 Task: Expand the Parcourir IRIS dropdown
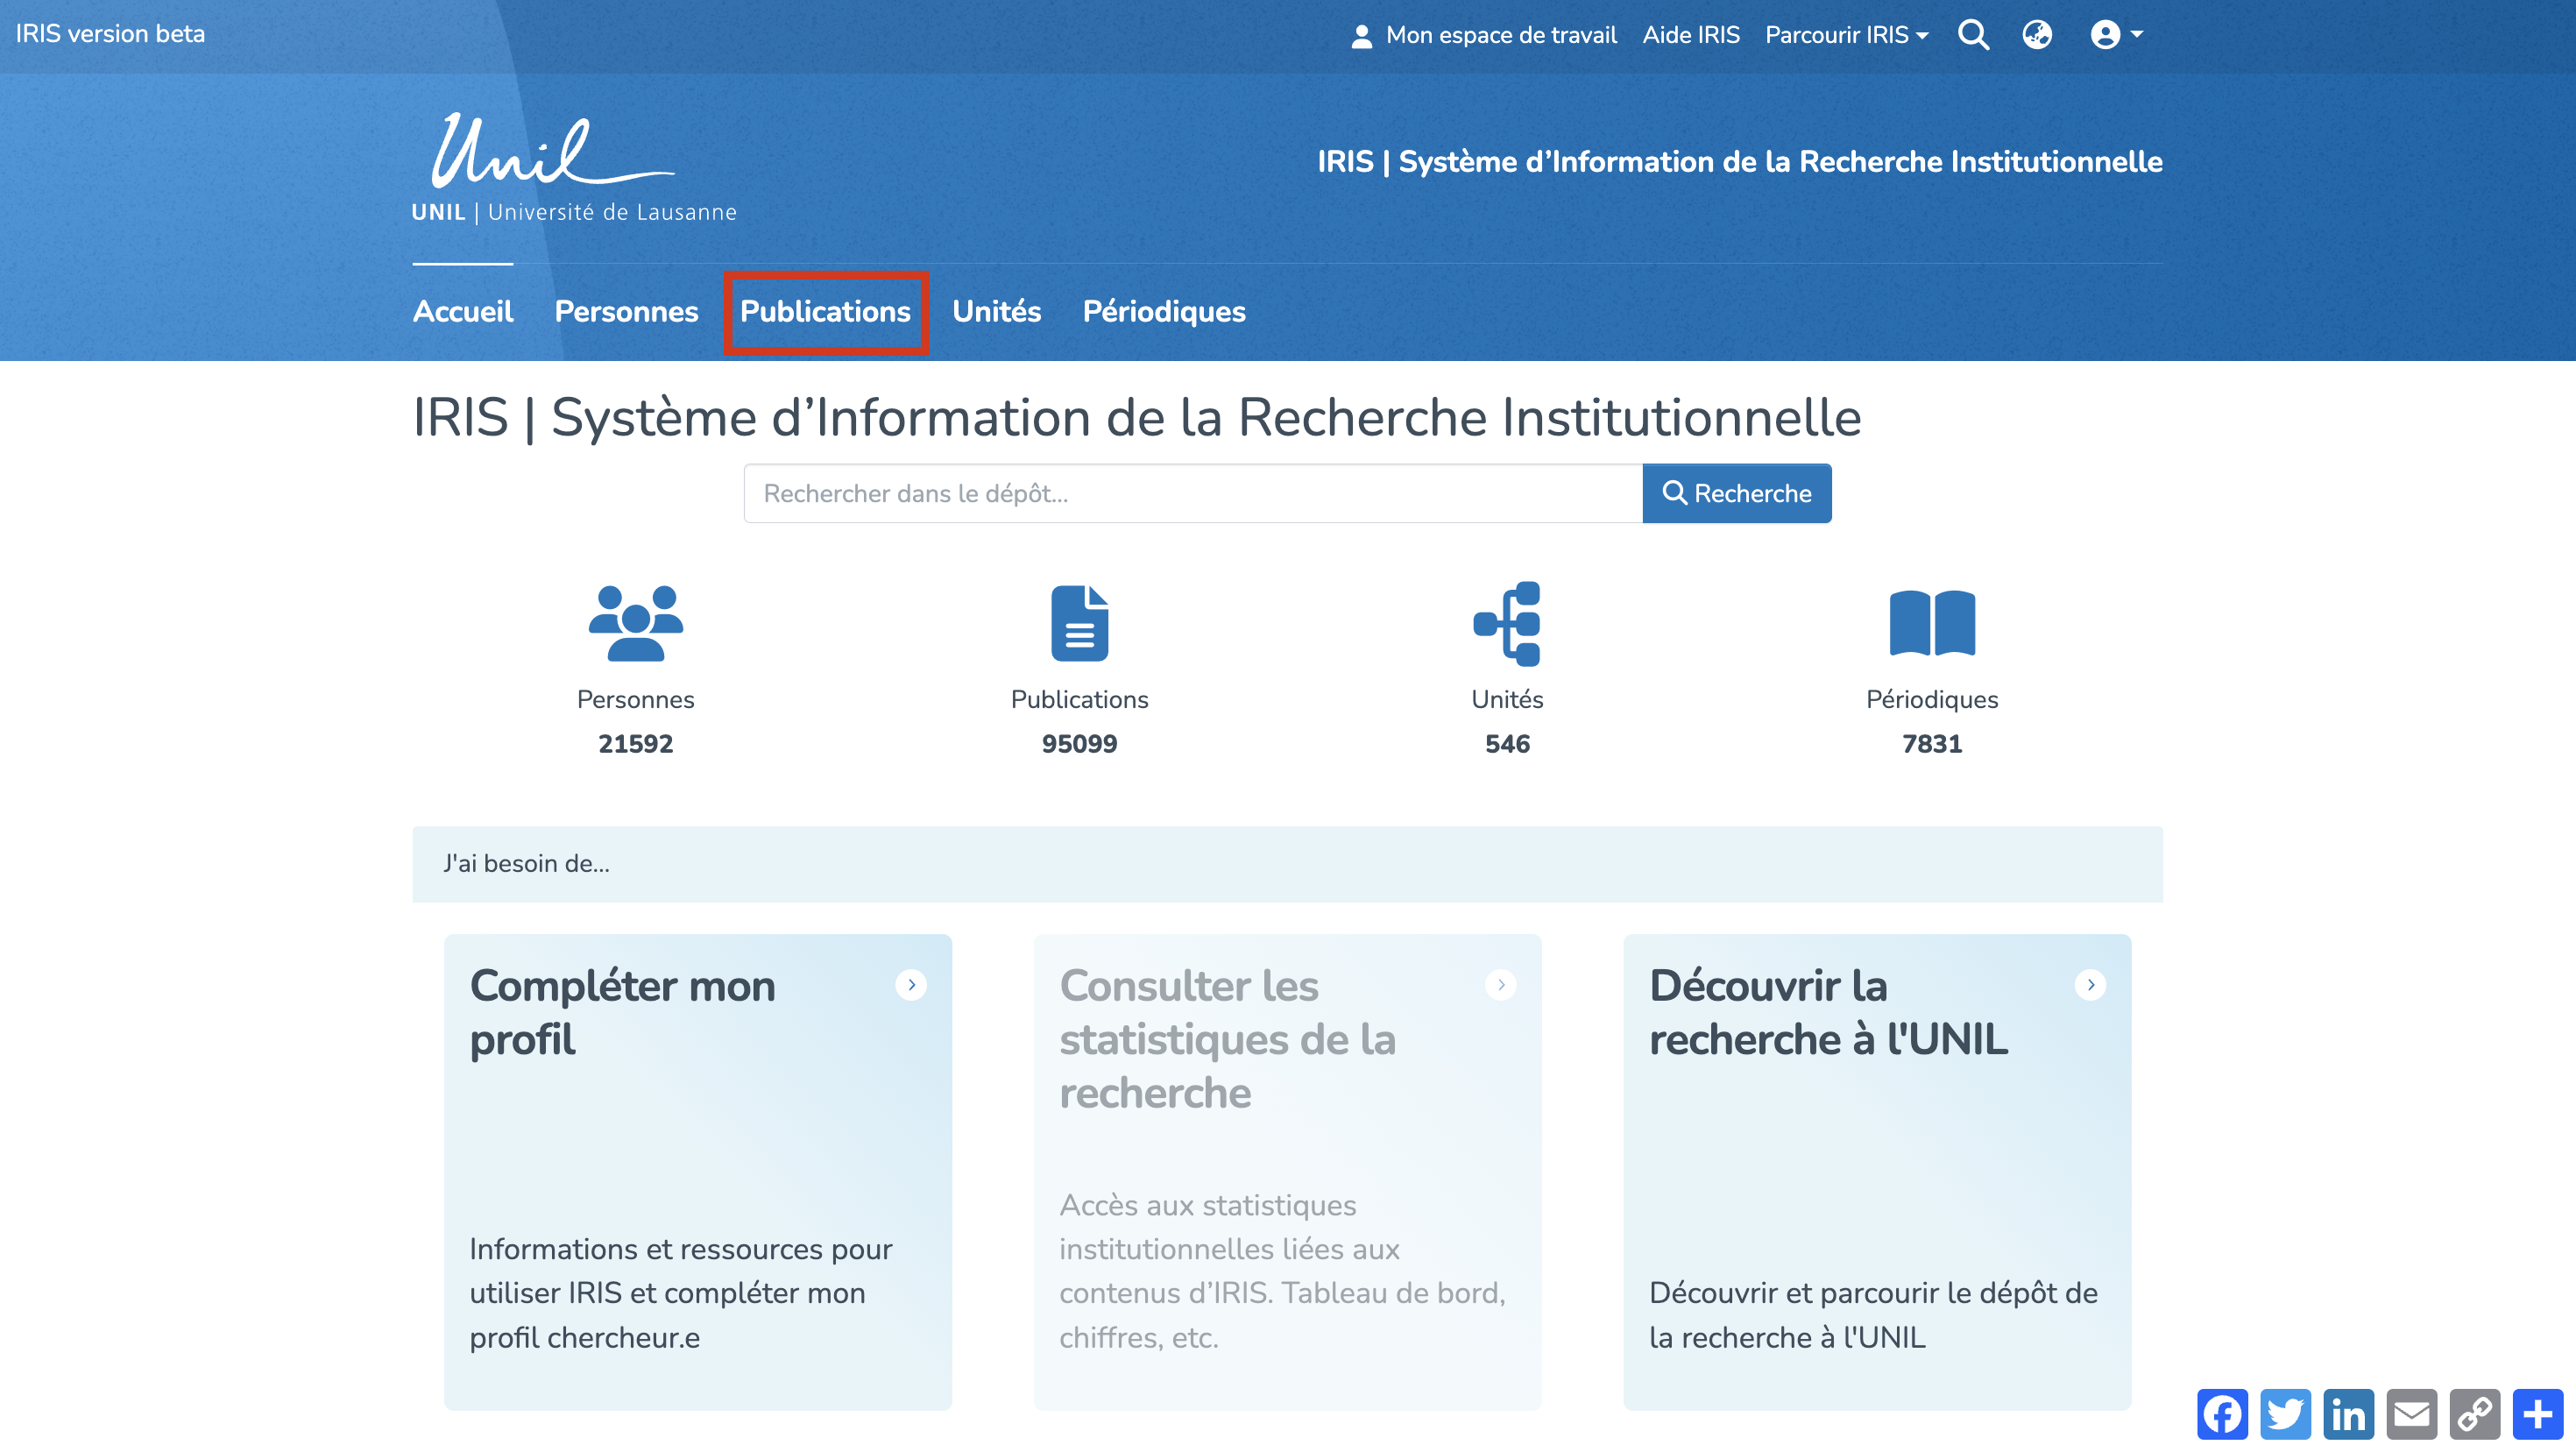point(1846,35)
